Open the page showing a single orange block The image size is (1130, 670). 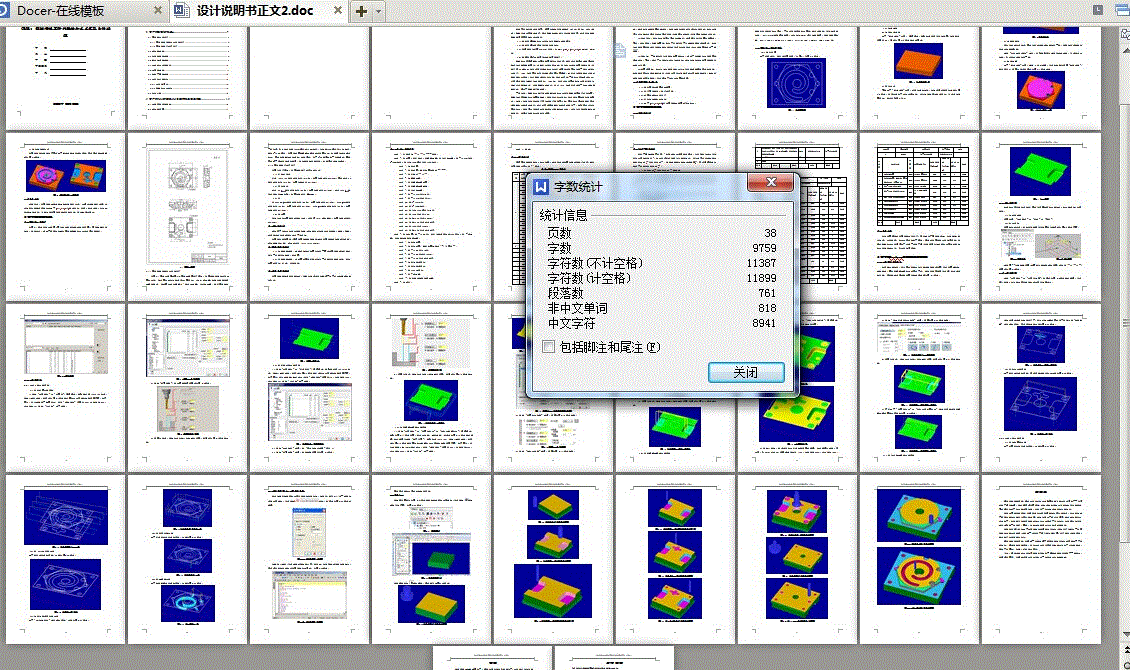[919, 78]
